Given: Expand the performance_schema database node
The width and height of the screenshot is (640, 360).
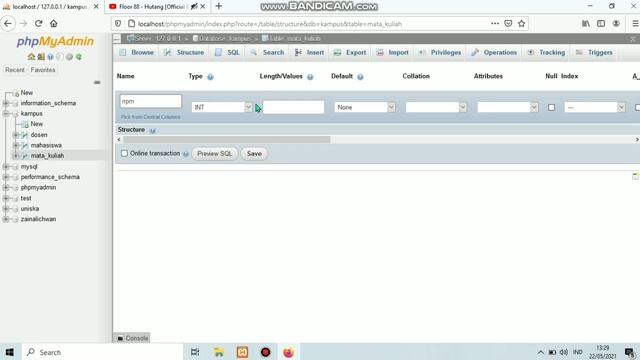Looking at the screenshot, I should coord(6,177).
